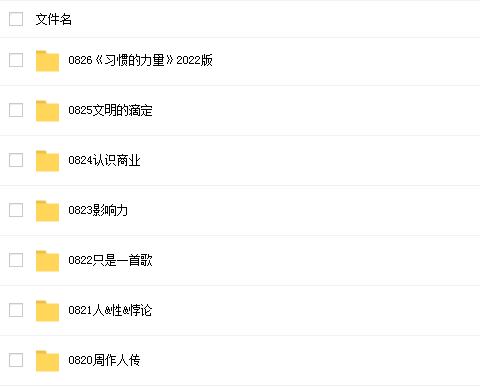The image size is (480, 387).
Task: Click the yellow folder icon of 0824认识商业
Action: 47,161
